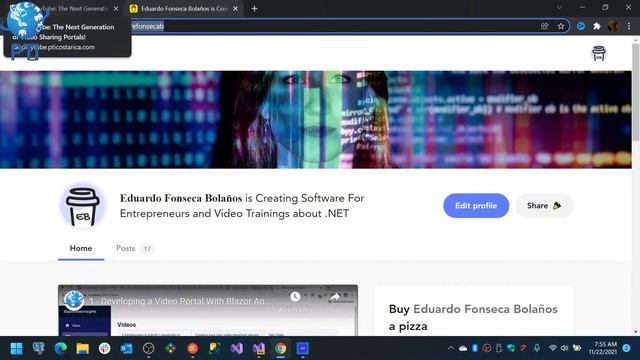Open Slack from the taskbar
The width and height of the screenshot is (640, 360).
click(105, 349)
